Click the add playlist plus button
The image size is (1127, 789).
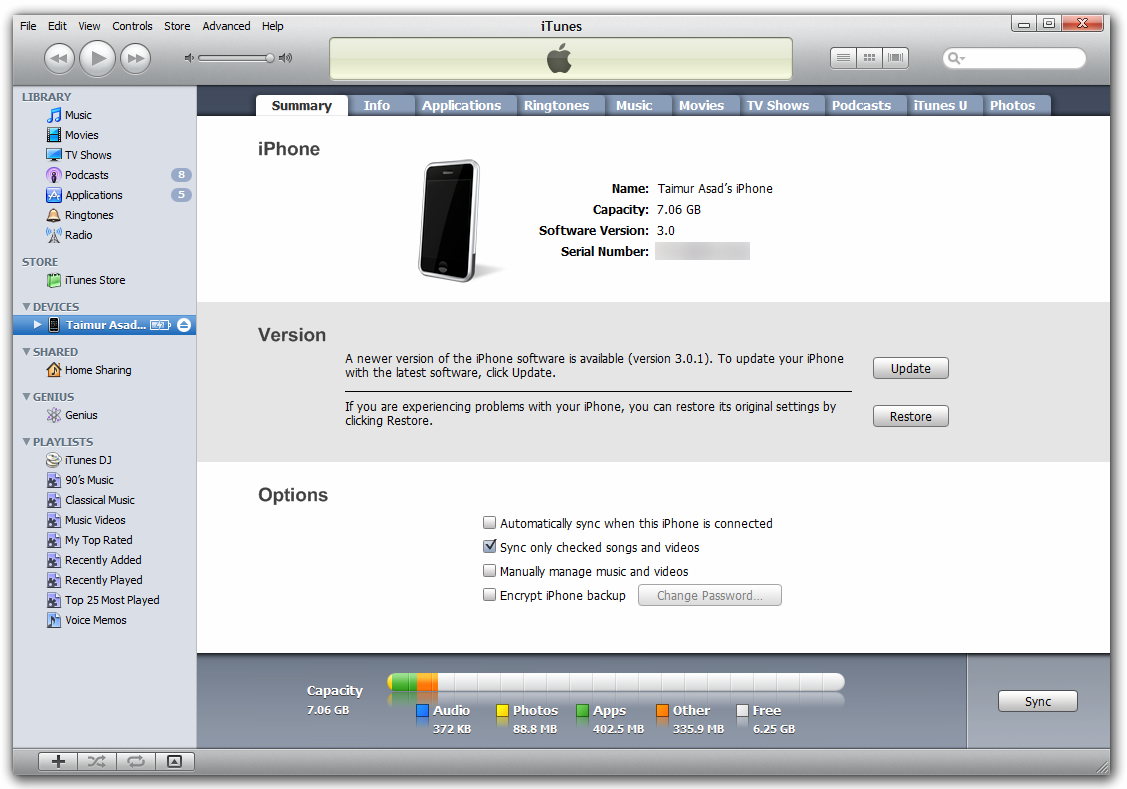tap(58, 761)
